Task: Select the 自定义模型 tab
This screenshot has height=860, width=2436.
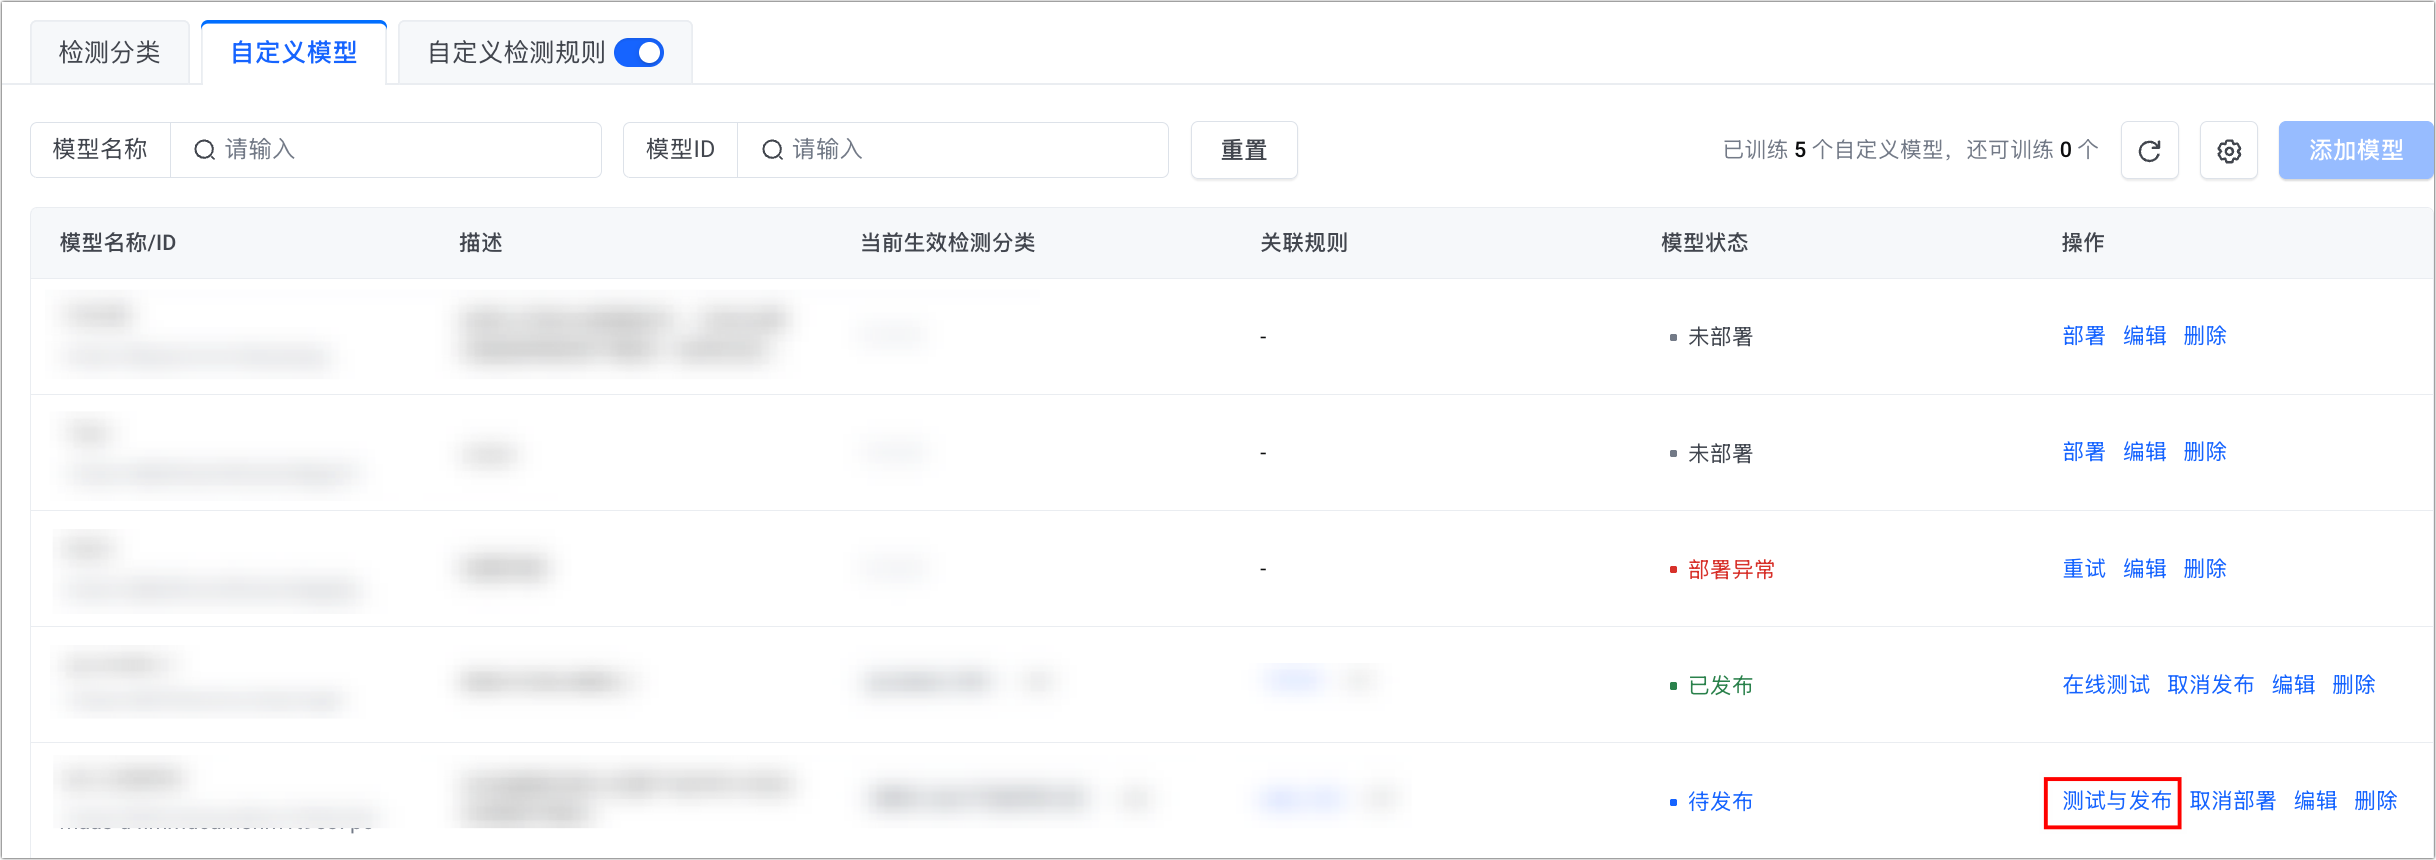Action: [294, 52]
